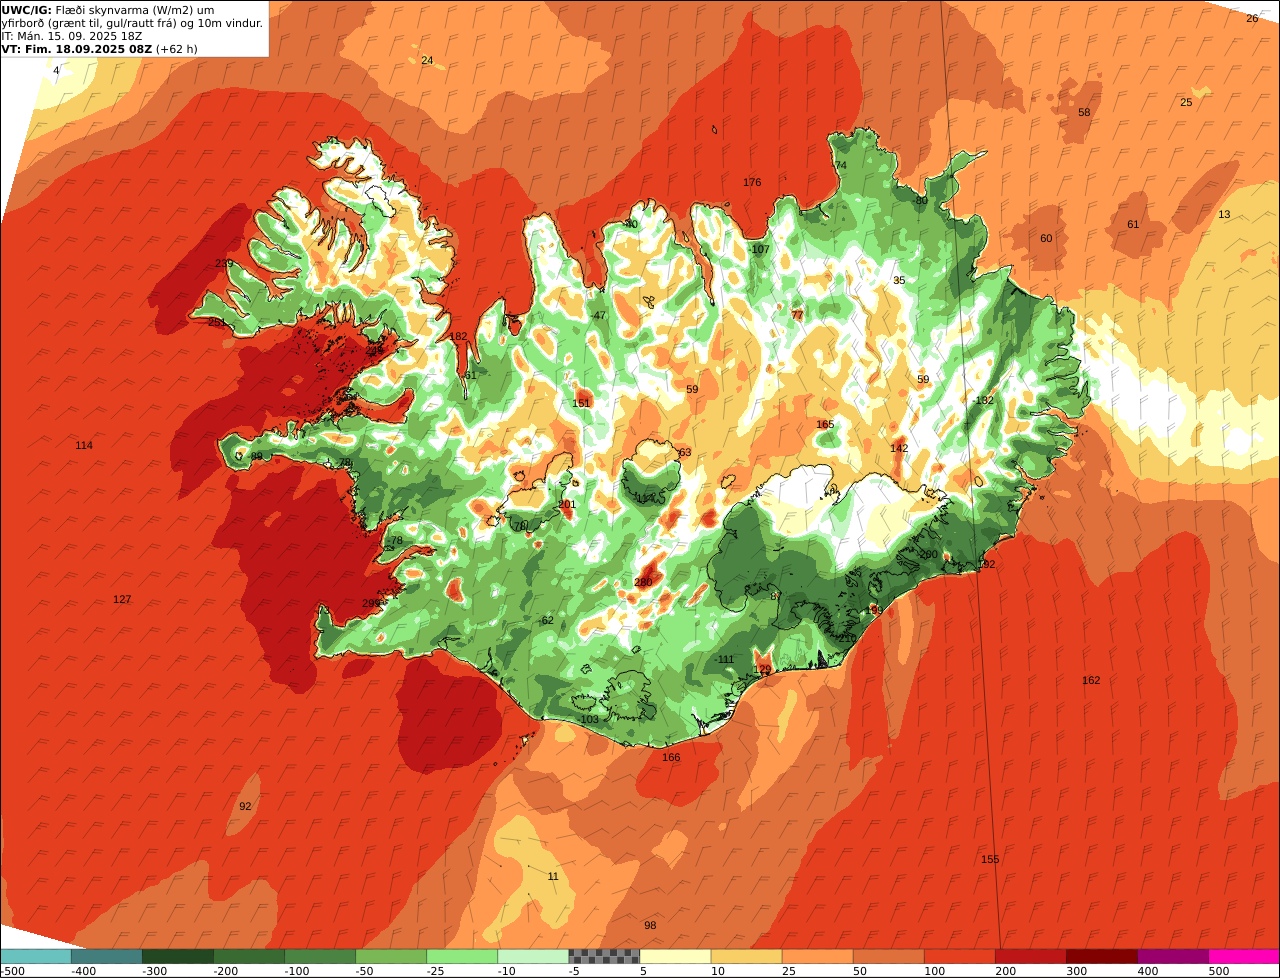Click the map value -47
Viewport: 1280px width, 978px height.
coord(598,315)
